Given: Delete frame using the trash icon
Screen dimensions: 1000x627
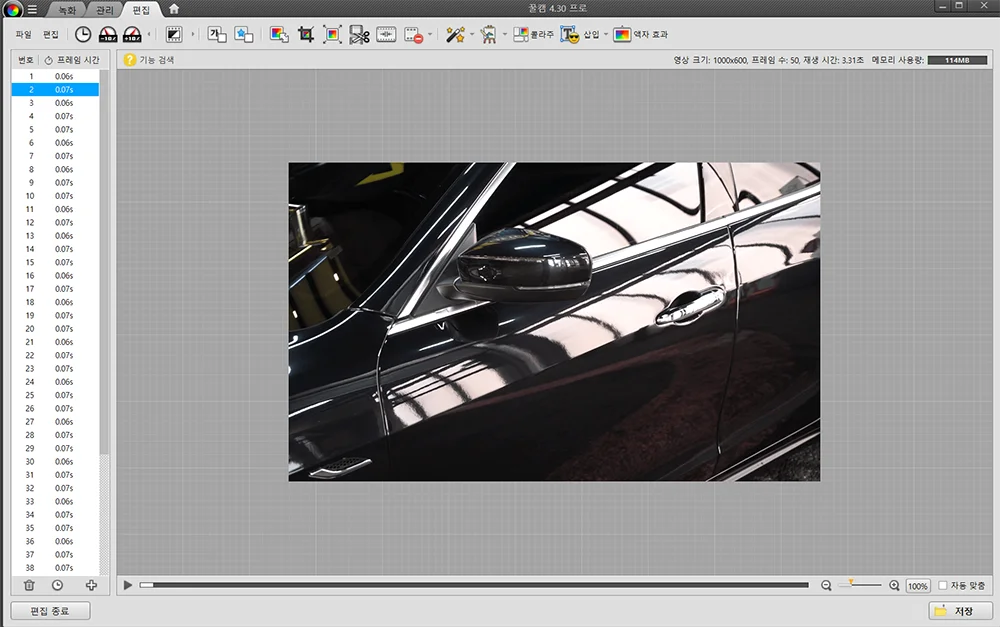Looking at the screenshot, I should click(x=29, y=585).
